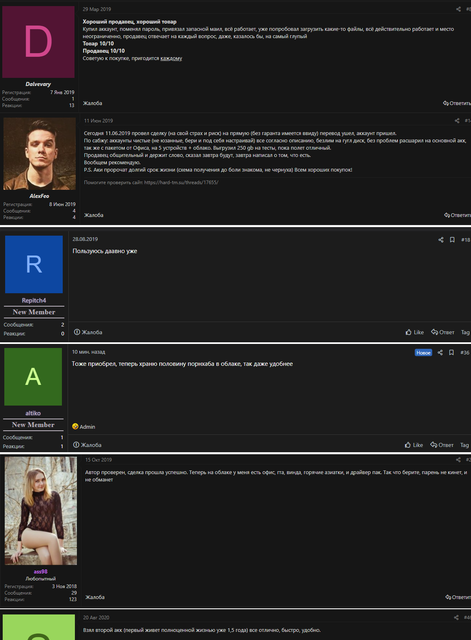Open Delrevory's user profile link

pos(38,84)
